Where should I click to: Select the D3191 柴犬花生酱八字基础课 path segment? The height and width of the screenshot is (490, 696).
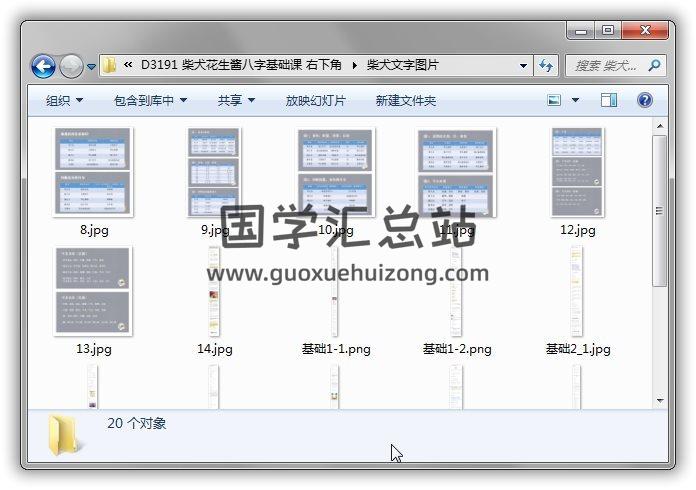(x=241, y=65)
